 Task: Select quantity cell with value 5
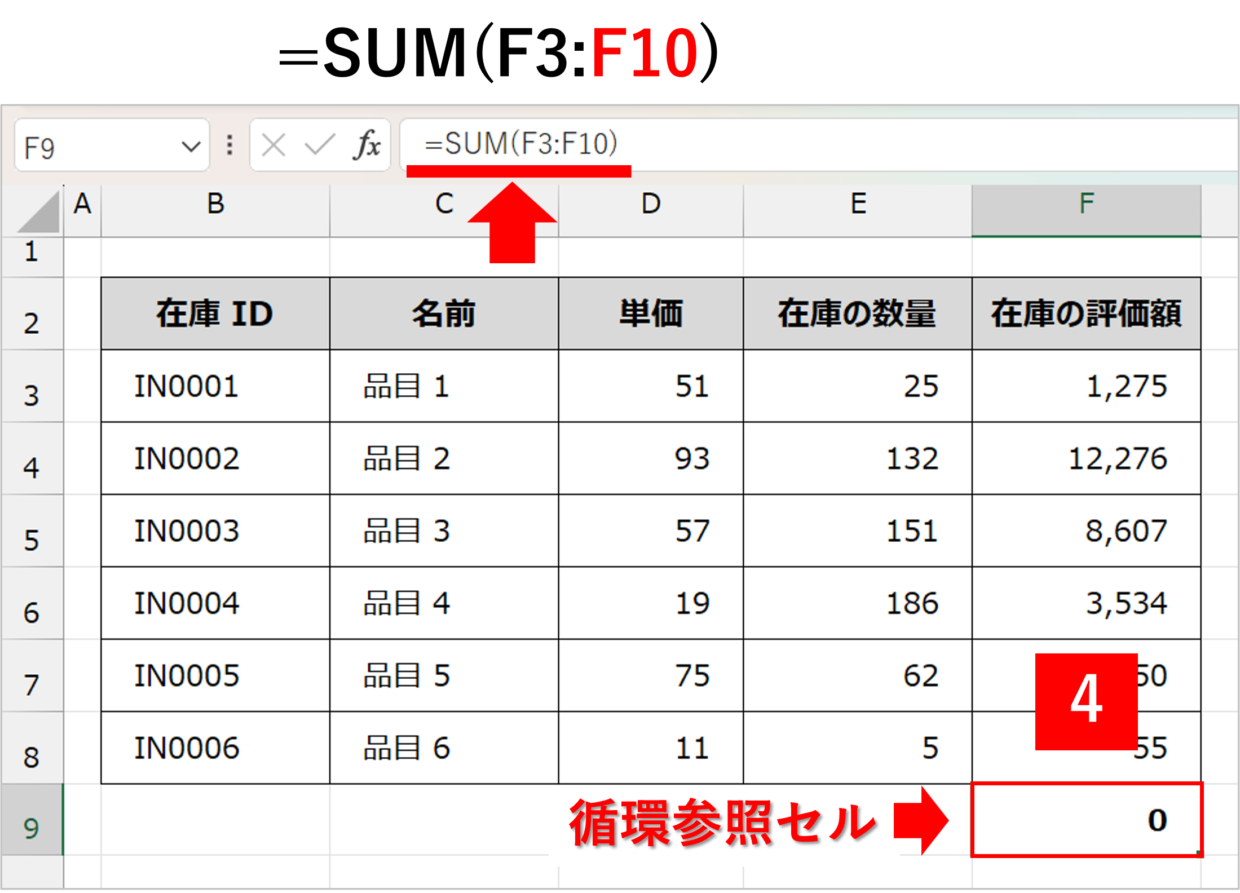click(x=858, y=747)
